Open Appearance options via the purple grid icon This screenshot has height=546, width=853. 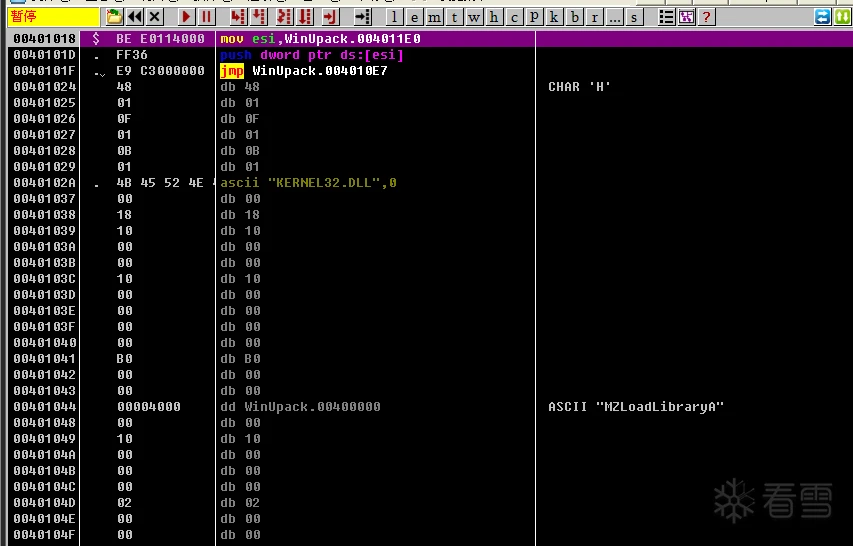tap(687, 17)
